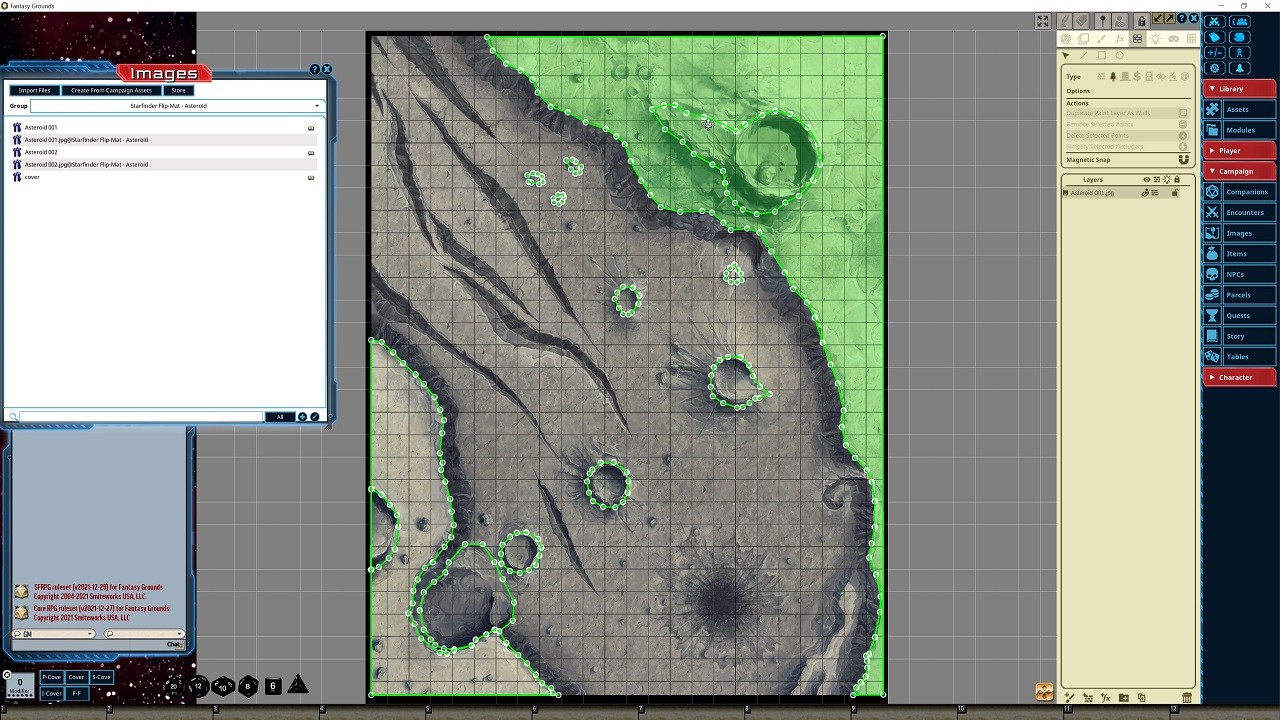This screenshot has height=720, width=1280.
Task: Select the Create From Campaign Assets tab
Action: pos(110,90)
